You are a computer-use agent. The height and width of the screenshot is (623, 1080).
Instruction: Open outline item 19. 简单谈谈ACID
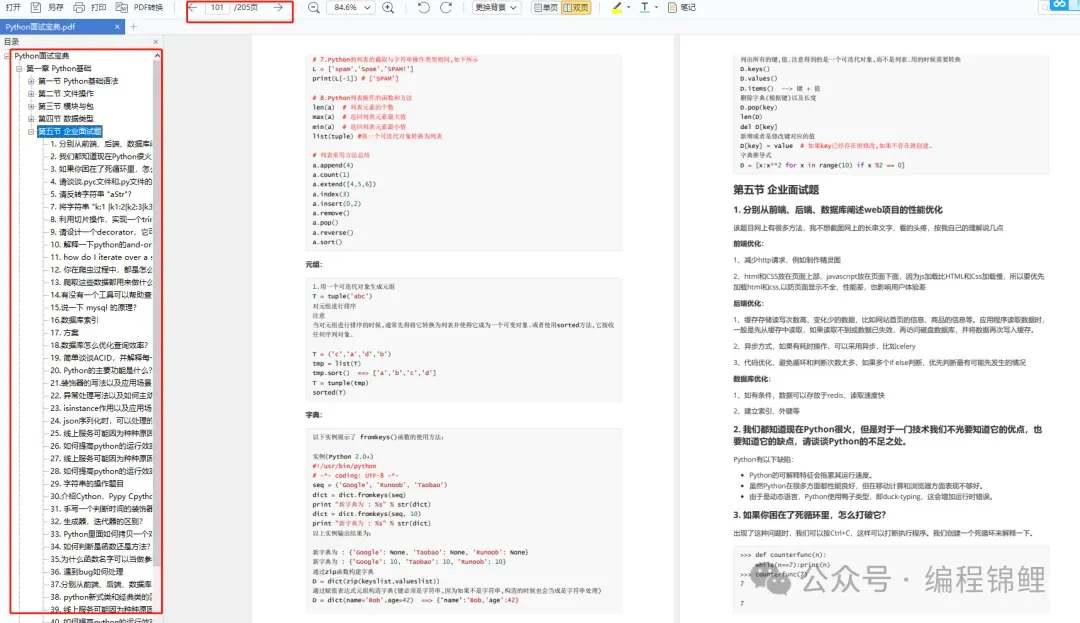[101, 357]
